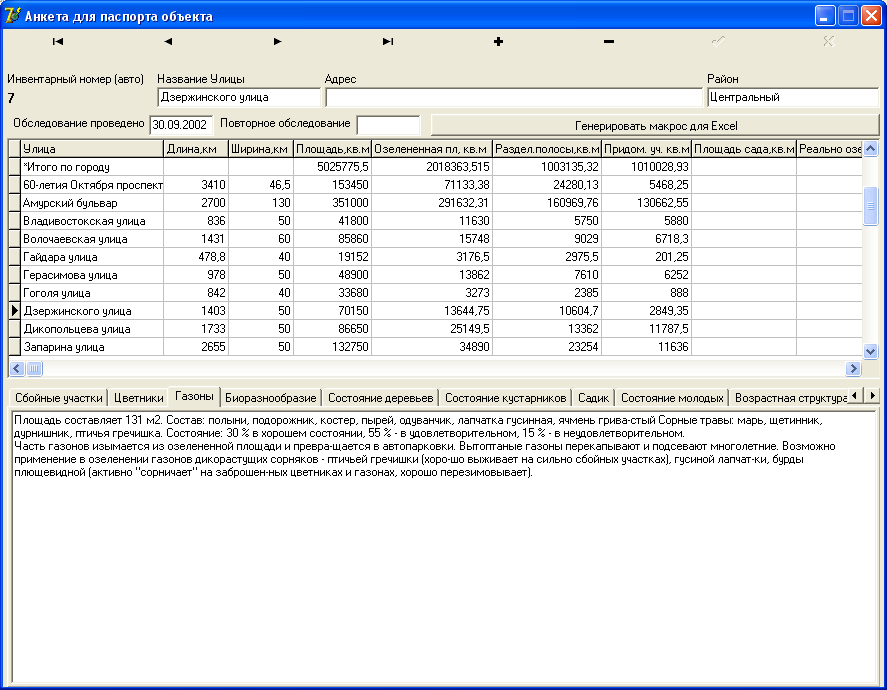Image resolution: width=887 pixels, height=690 pixels.
Task: Select row '*Итого по городу'
Action: (x=436, y=167)
